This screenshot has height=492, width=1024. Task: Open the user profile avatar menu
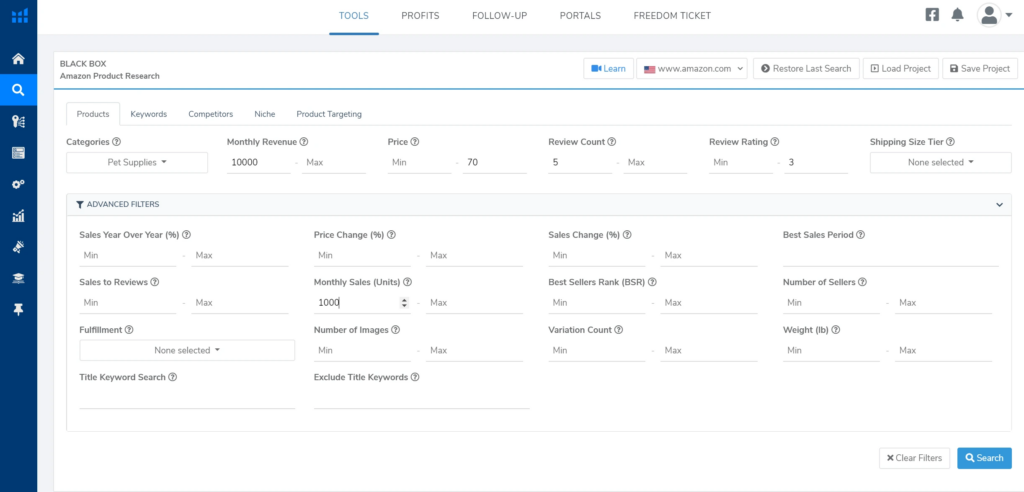point(993,15)
